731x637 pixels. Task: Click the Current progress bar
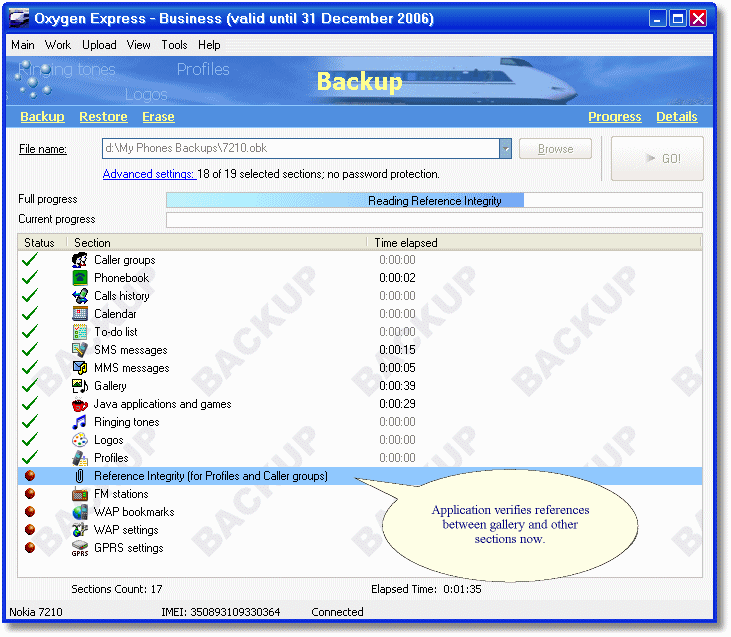click(x=434, y=220)
